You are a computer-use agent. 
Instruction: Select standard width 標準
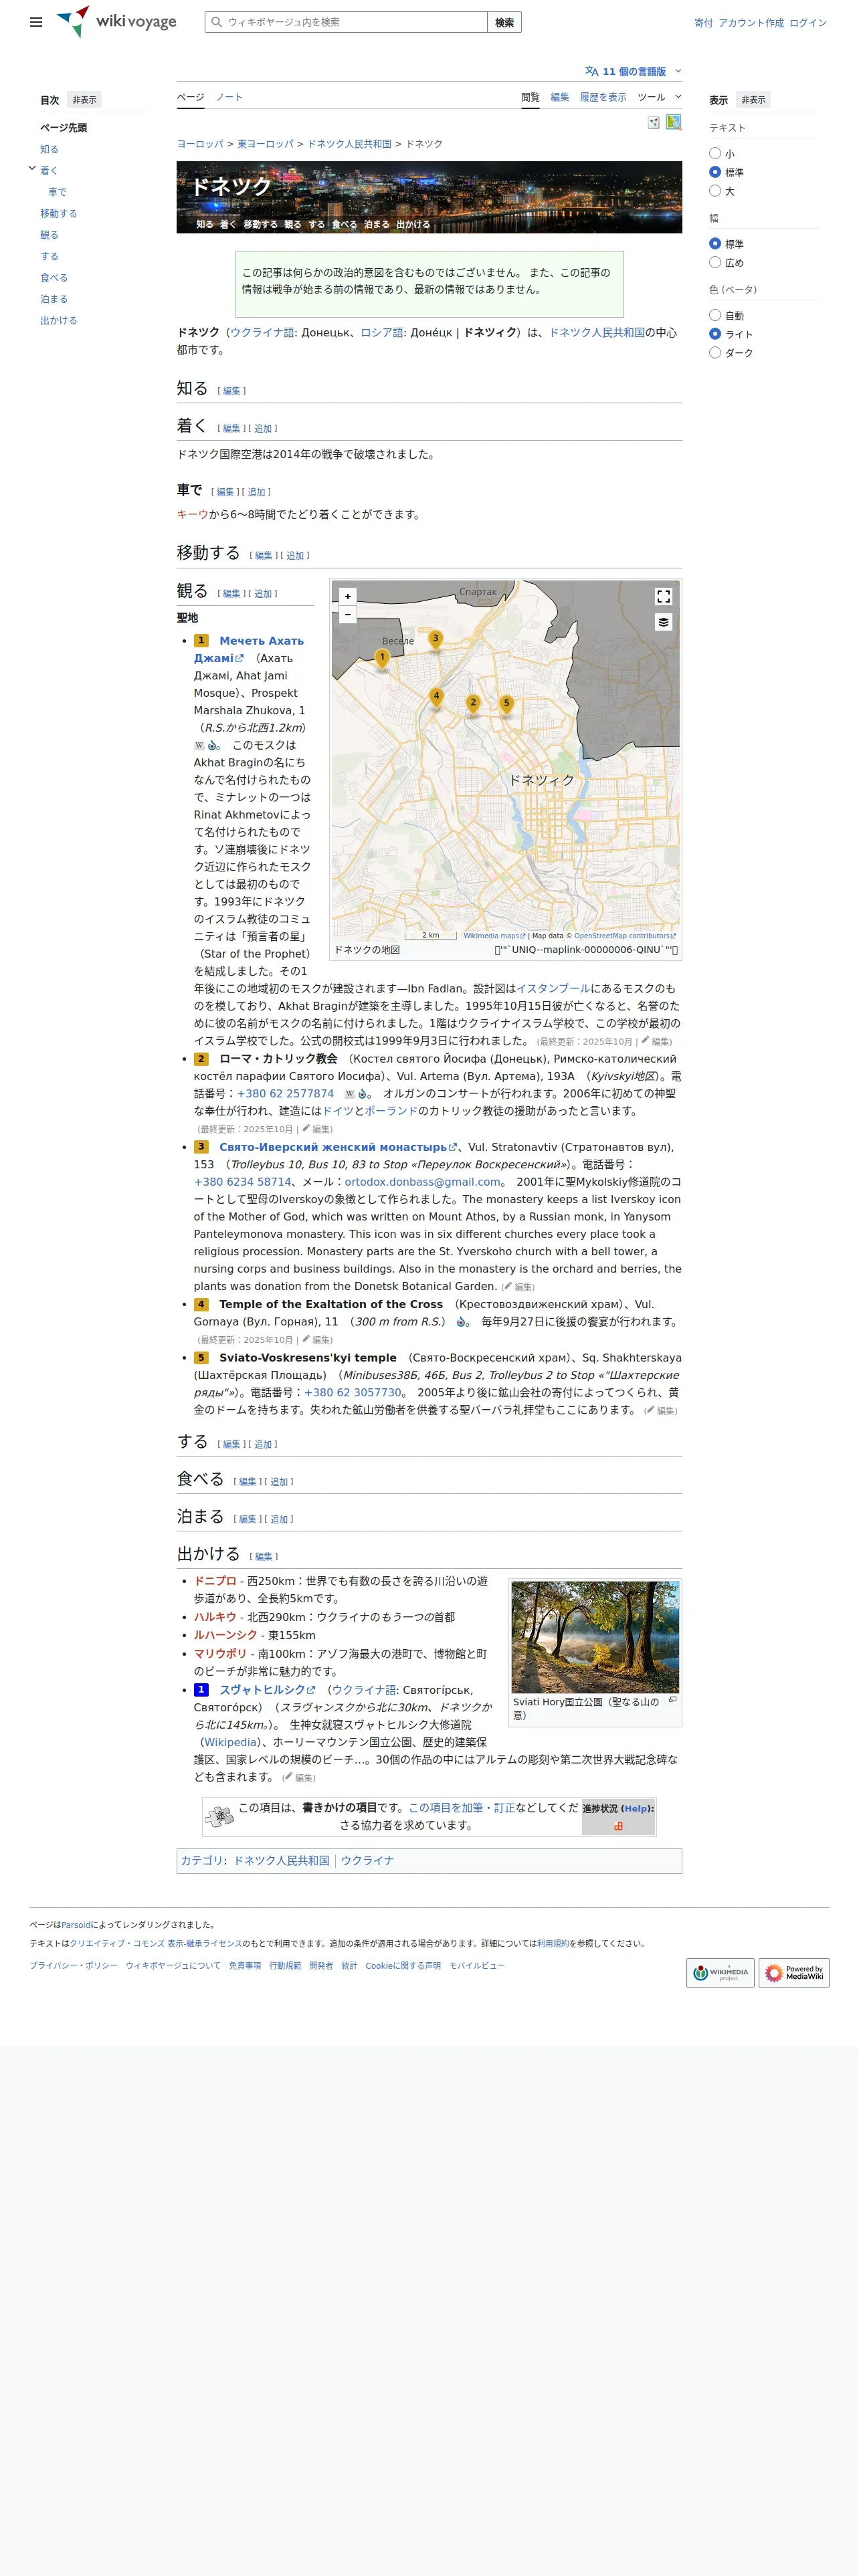[x=715, y=244]
